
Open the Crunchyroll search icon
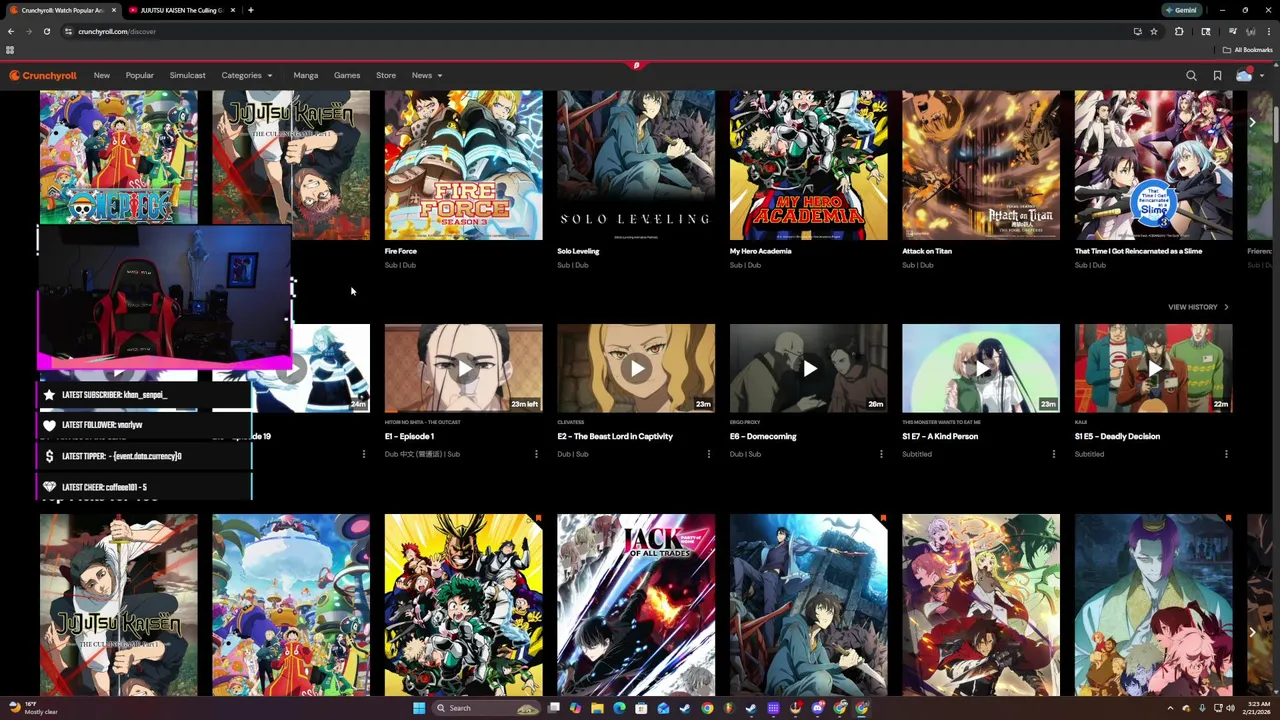pyautogui.click(x=1191, y=75)
